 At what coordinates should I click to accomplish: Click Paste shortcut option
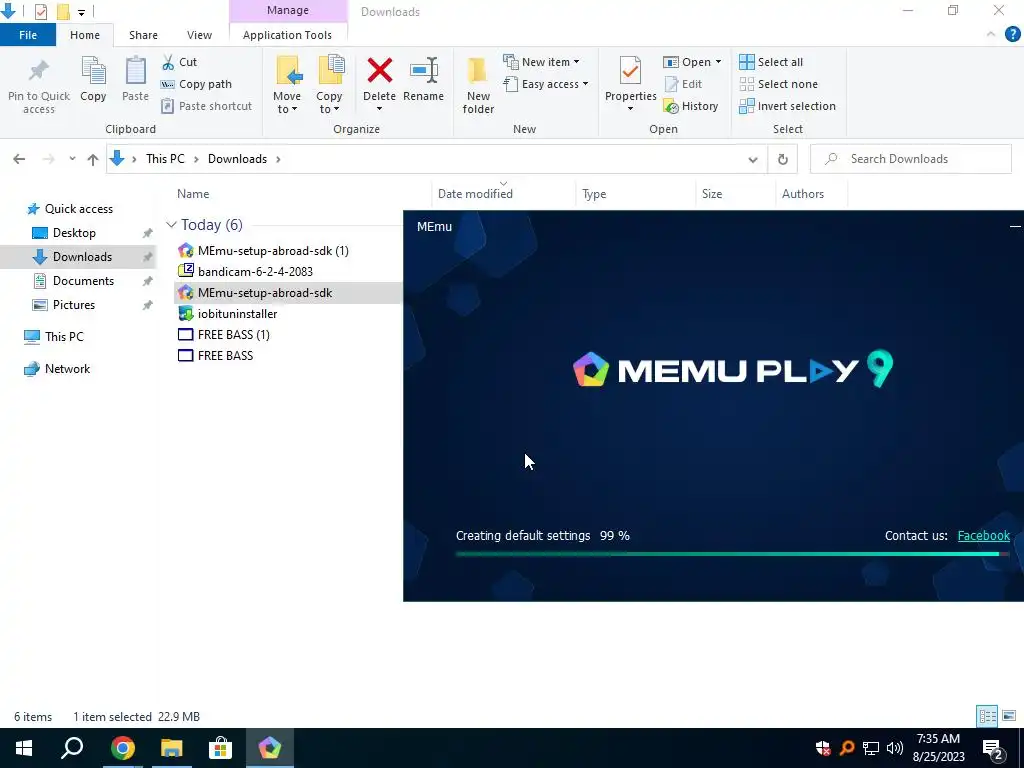pyautogui.click(x=206, y=106)
